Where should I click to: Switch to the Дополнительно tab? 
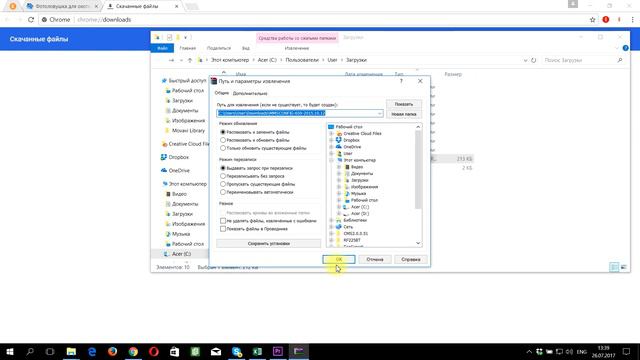[x=250, y=93]
